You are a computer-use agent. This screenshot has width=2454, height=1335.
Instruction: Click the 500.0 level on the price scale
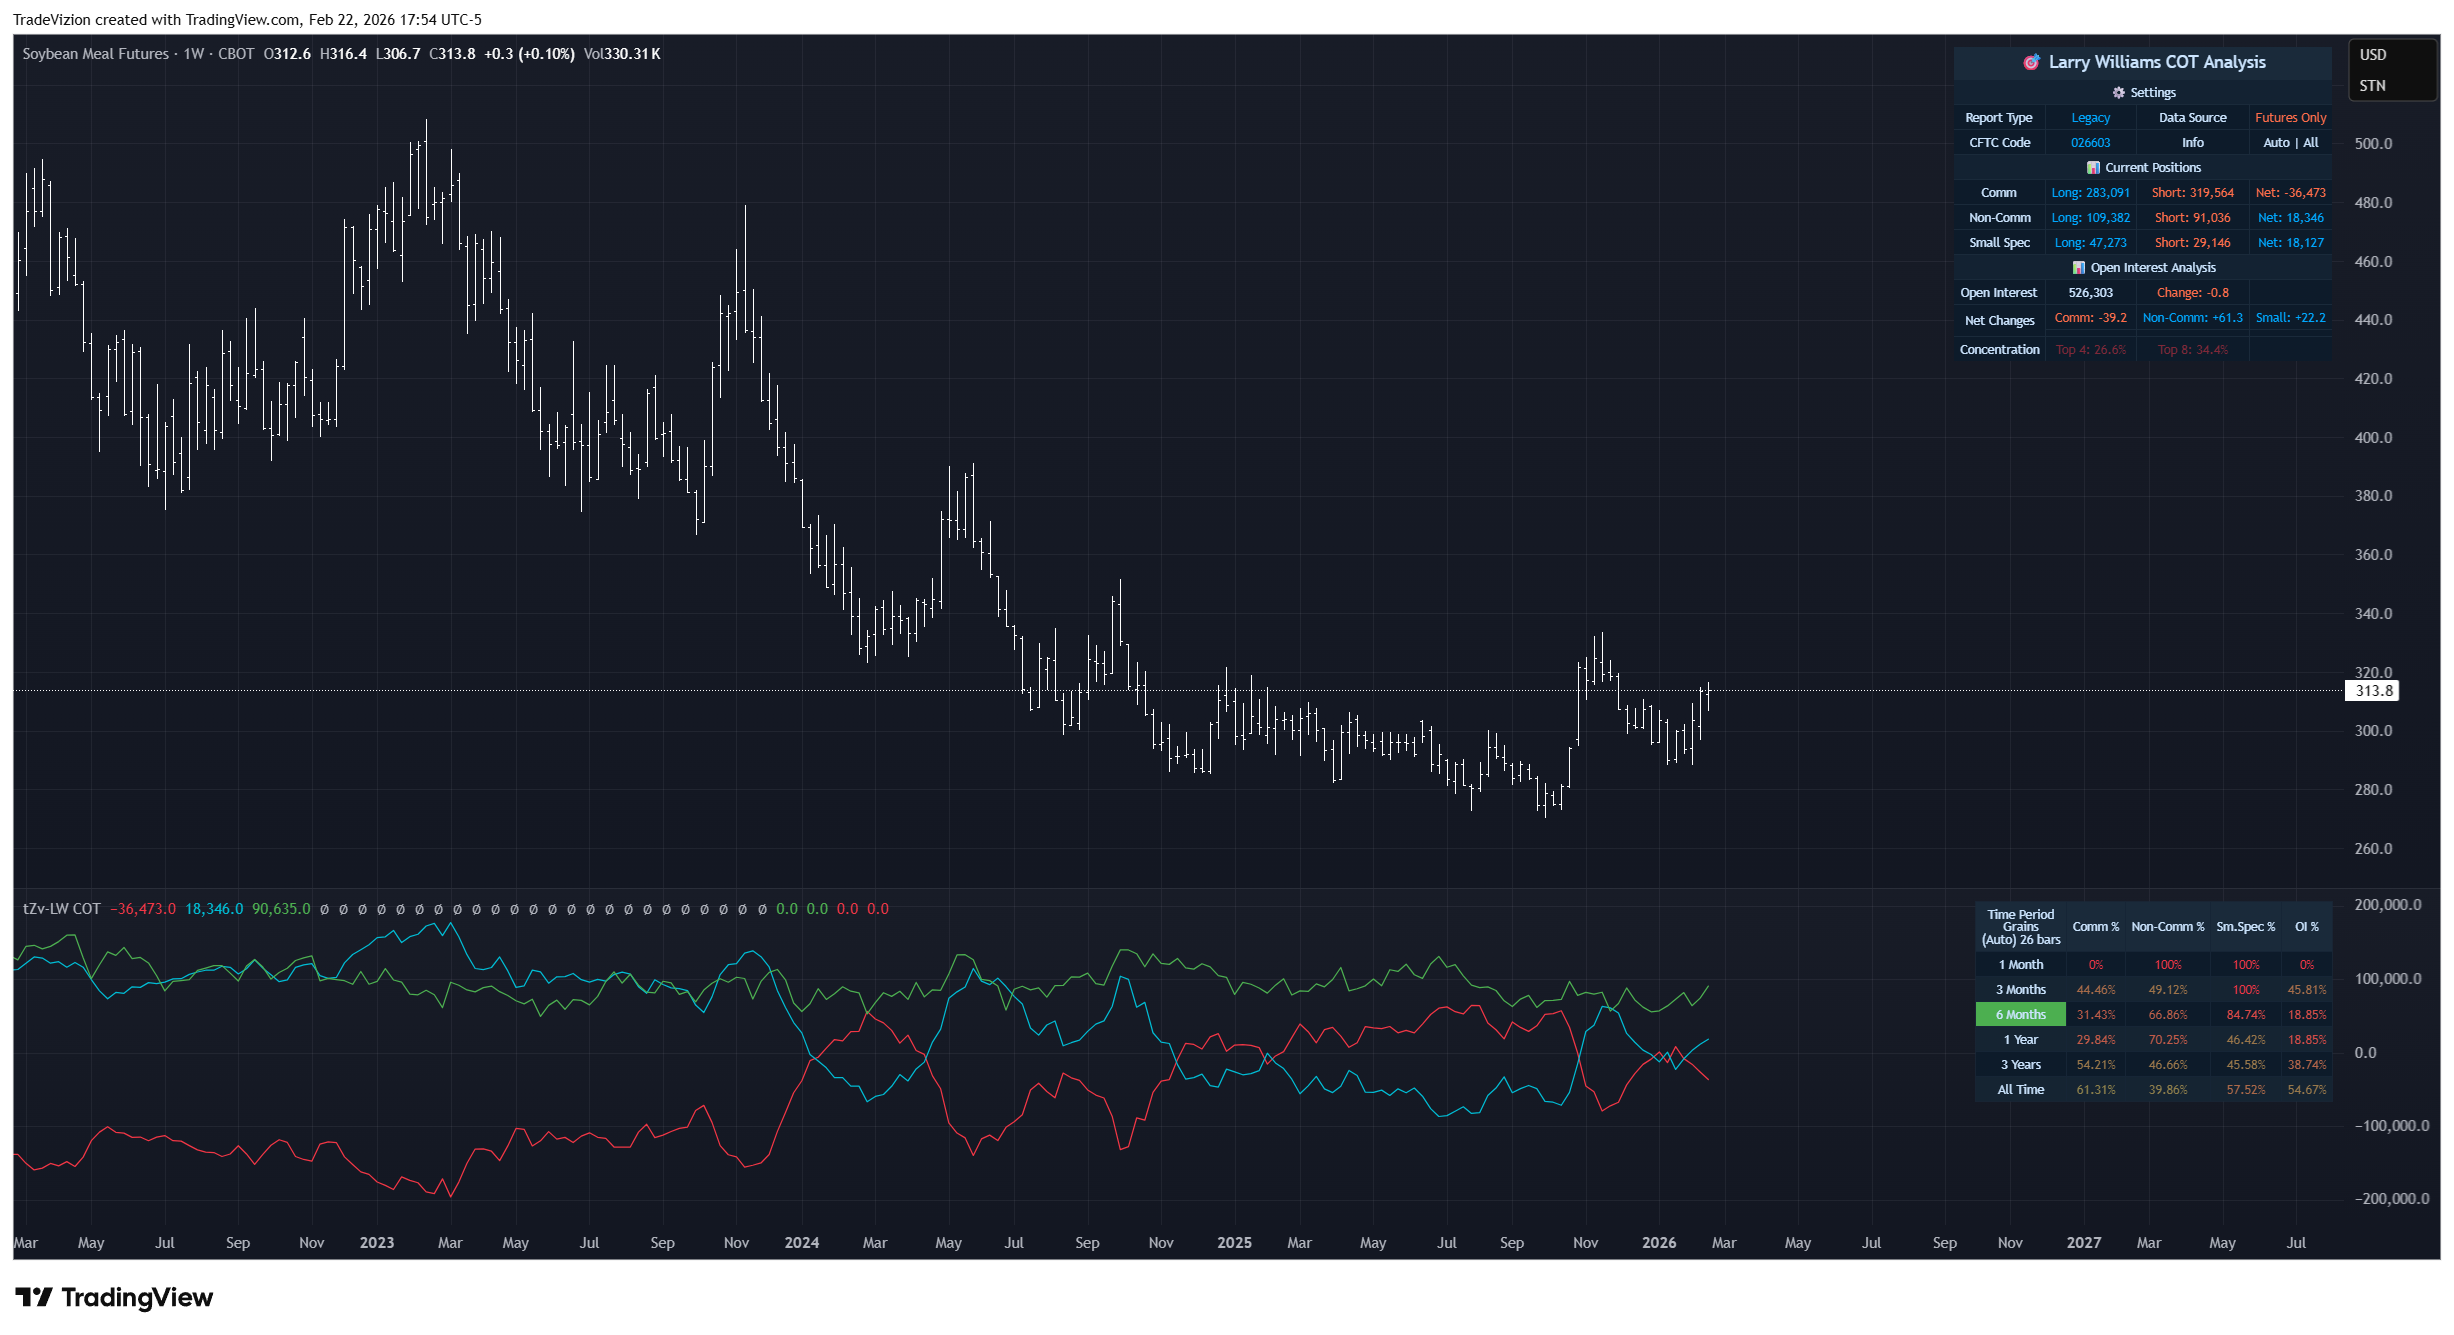pos(2373,144)
